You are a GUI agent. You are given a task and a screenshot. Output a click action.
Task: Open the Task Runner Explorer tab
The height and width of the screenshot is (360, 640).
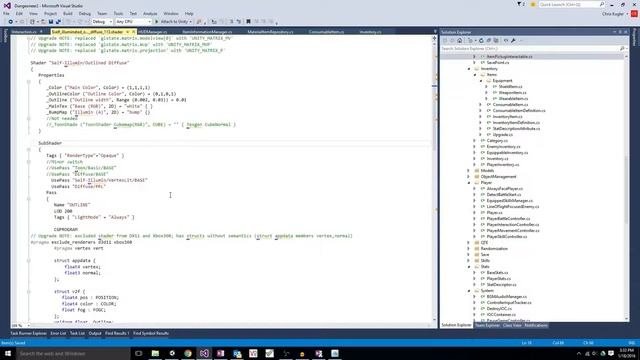(x=29, y=333)
